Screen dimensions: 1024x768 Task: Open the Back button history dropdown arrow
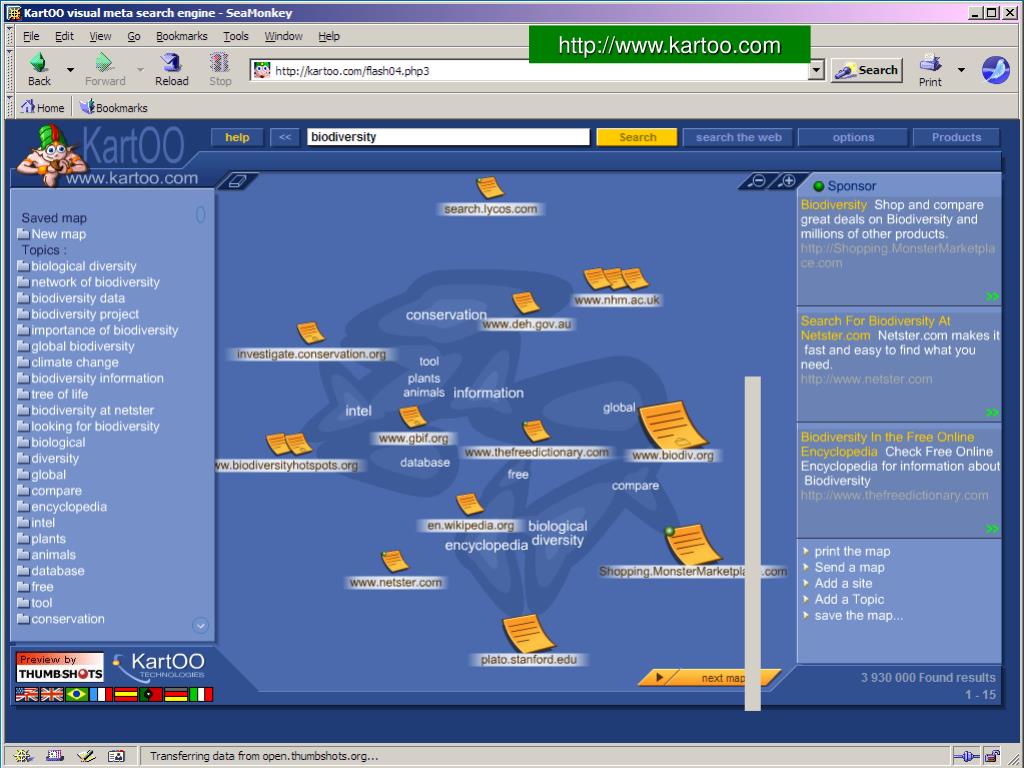coord(70,69)
